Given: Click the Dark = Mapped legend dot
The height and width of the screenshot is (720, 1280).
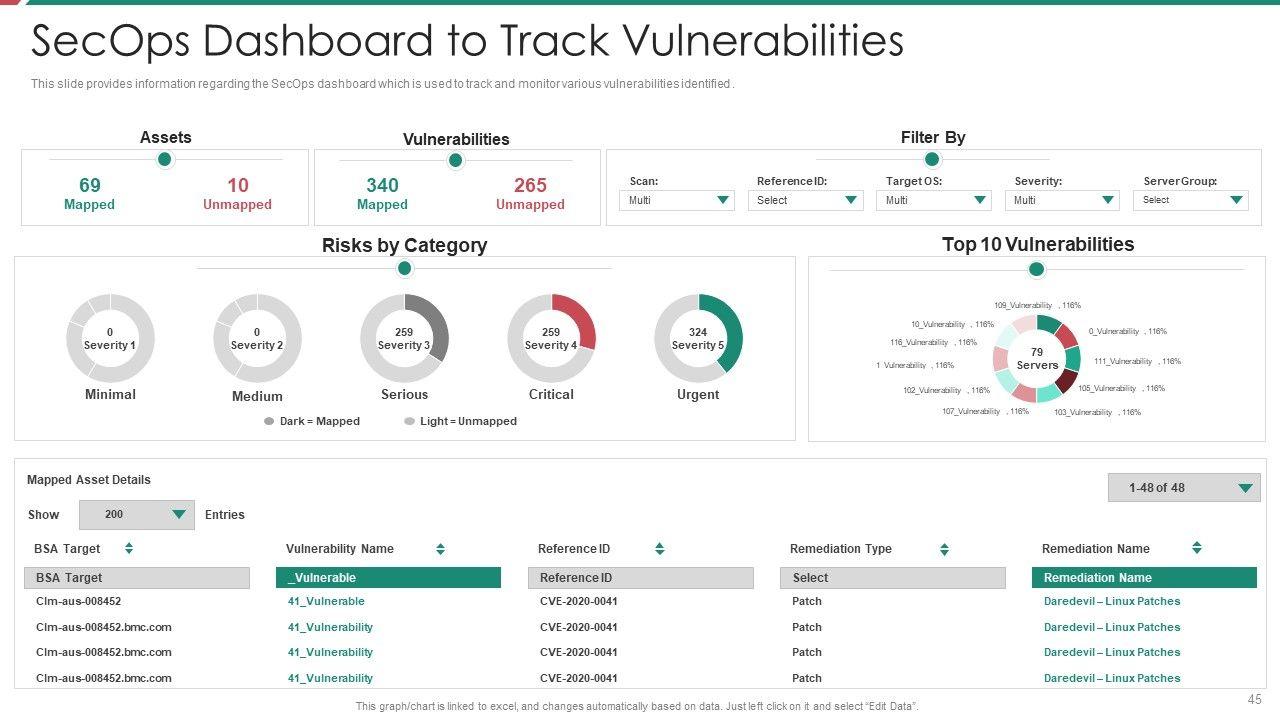Looking at the screenshot, I should pos(269,422).
